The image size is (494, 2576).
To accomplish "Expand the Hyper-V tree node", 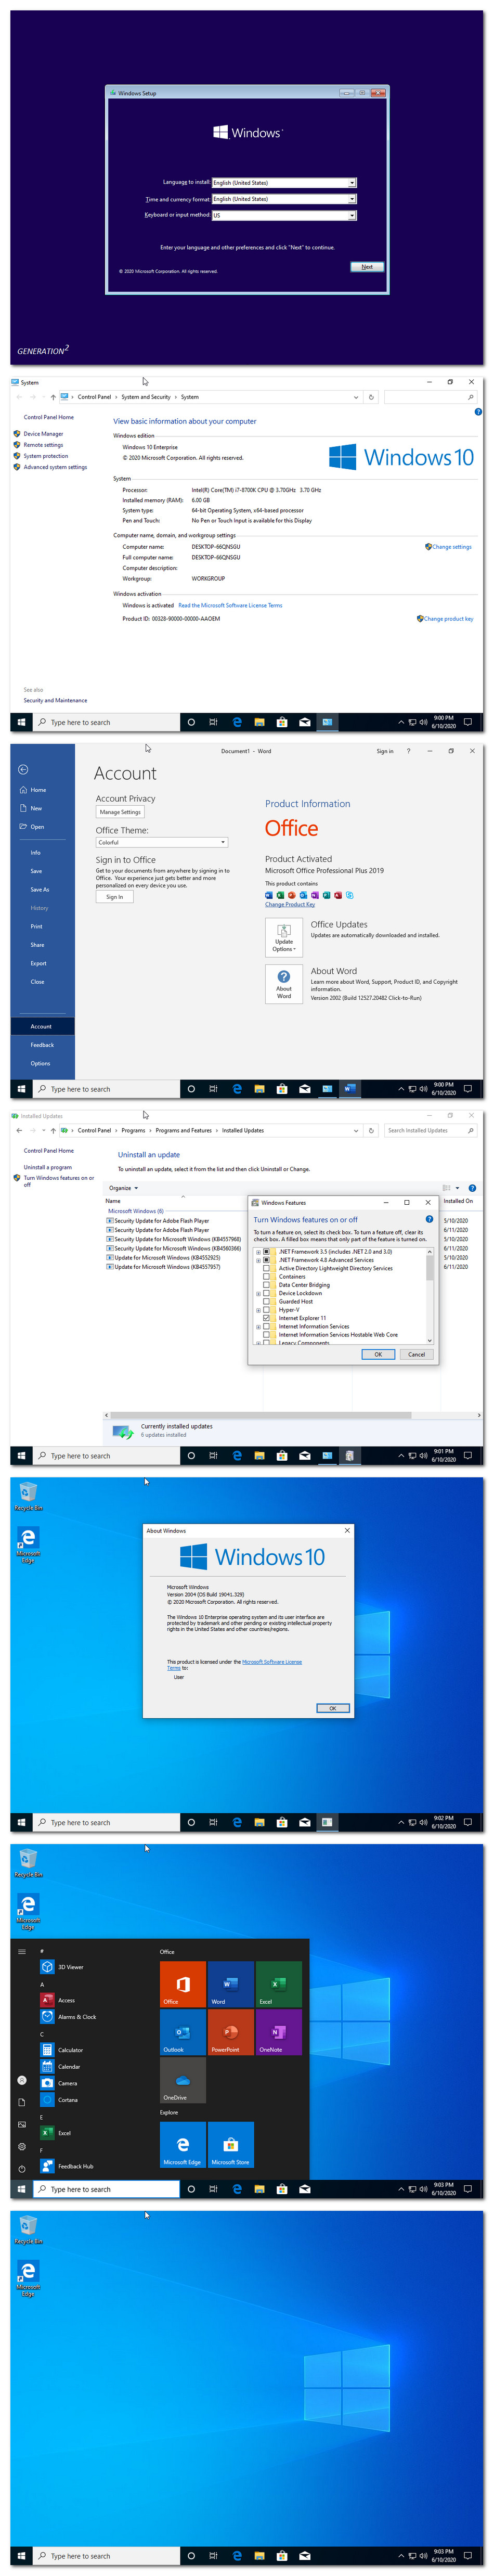I will pos(258,1310).
